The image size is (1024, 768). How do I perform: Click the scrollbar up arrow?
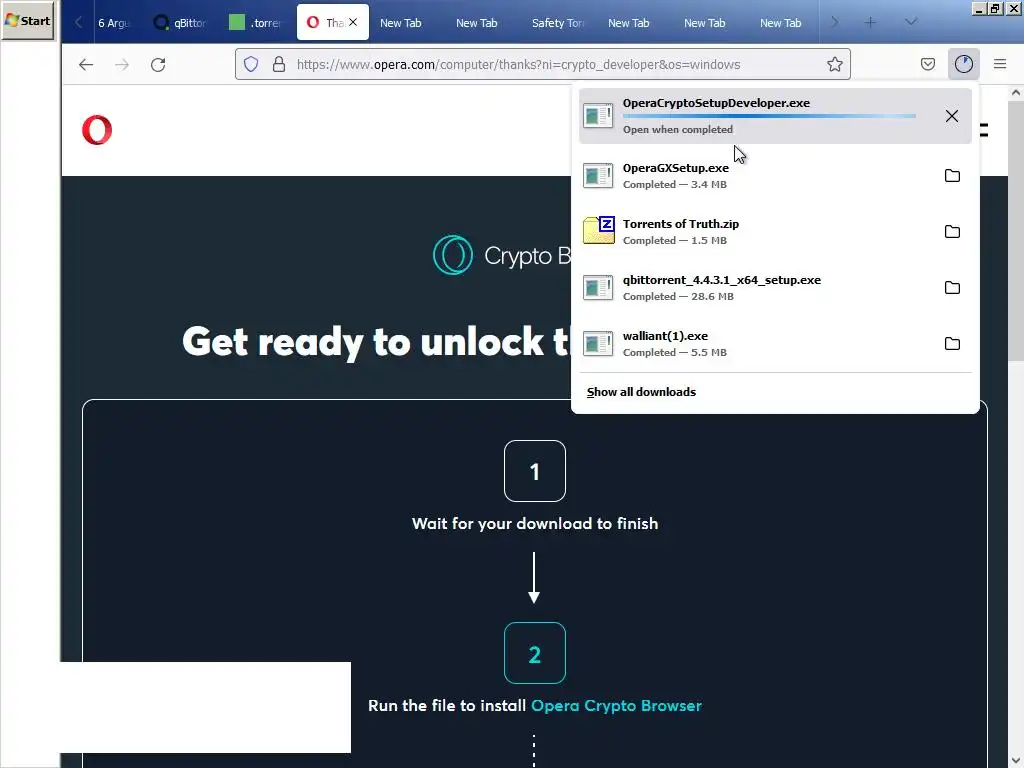(1016, 93)
